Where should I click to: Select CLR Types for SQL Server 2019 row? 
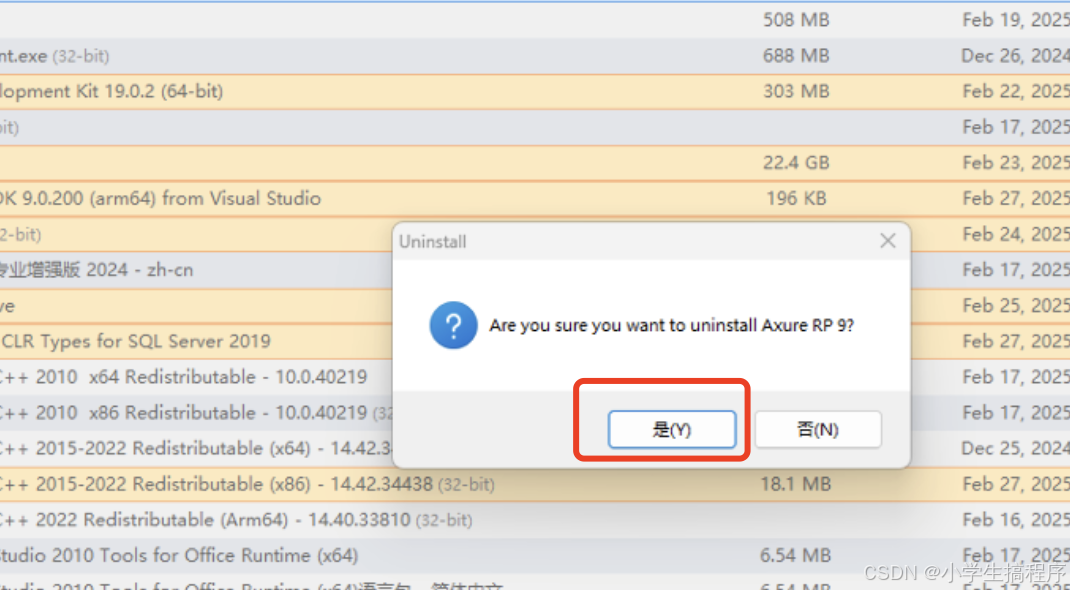[x=197, y=341]
